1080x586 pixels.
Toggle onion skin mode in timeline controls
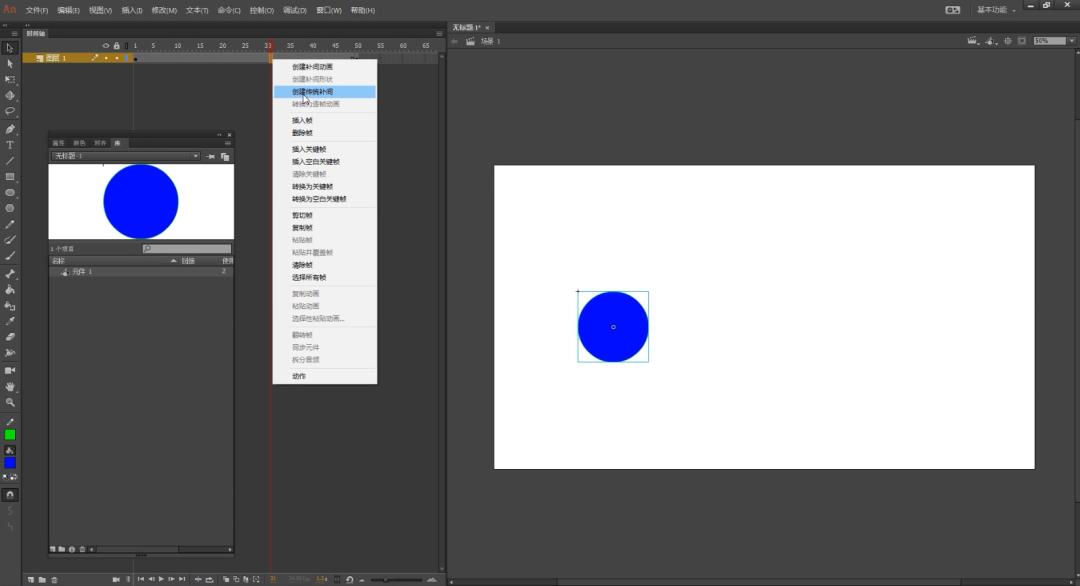tap(227, 578)
